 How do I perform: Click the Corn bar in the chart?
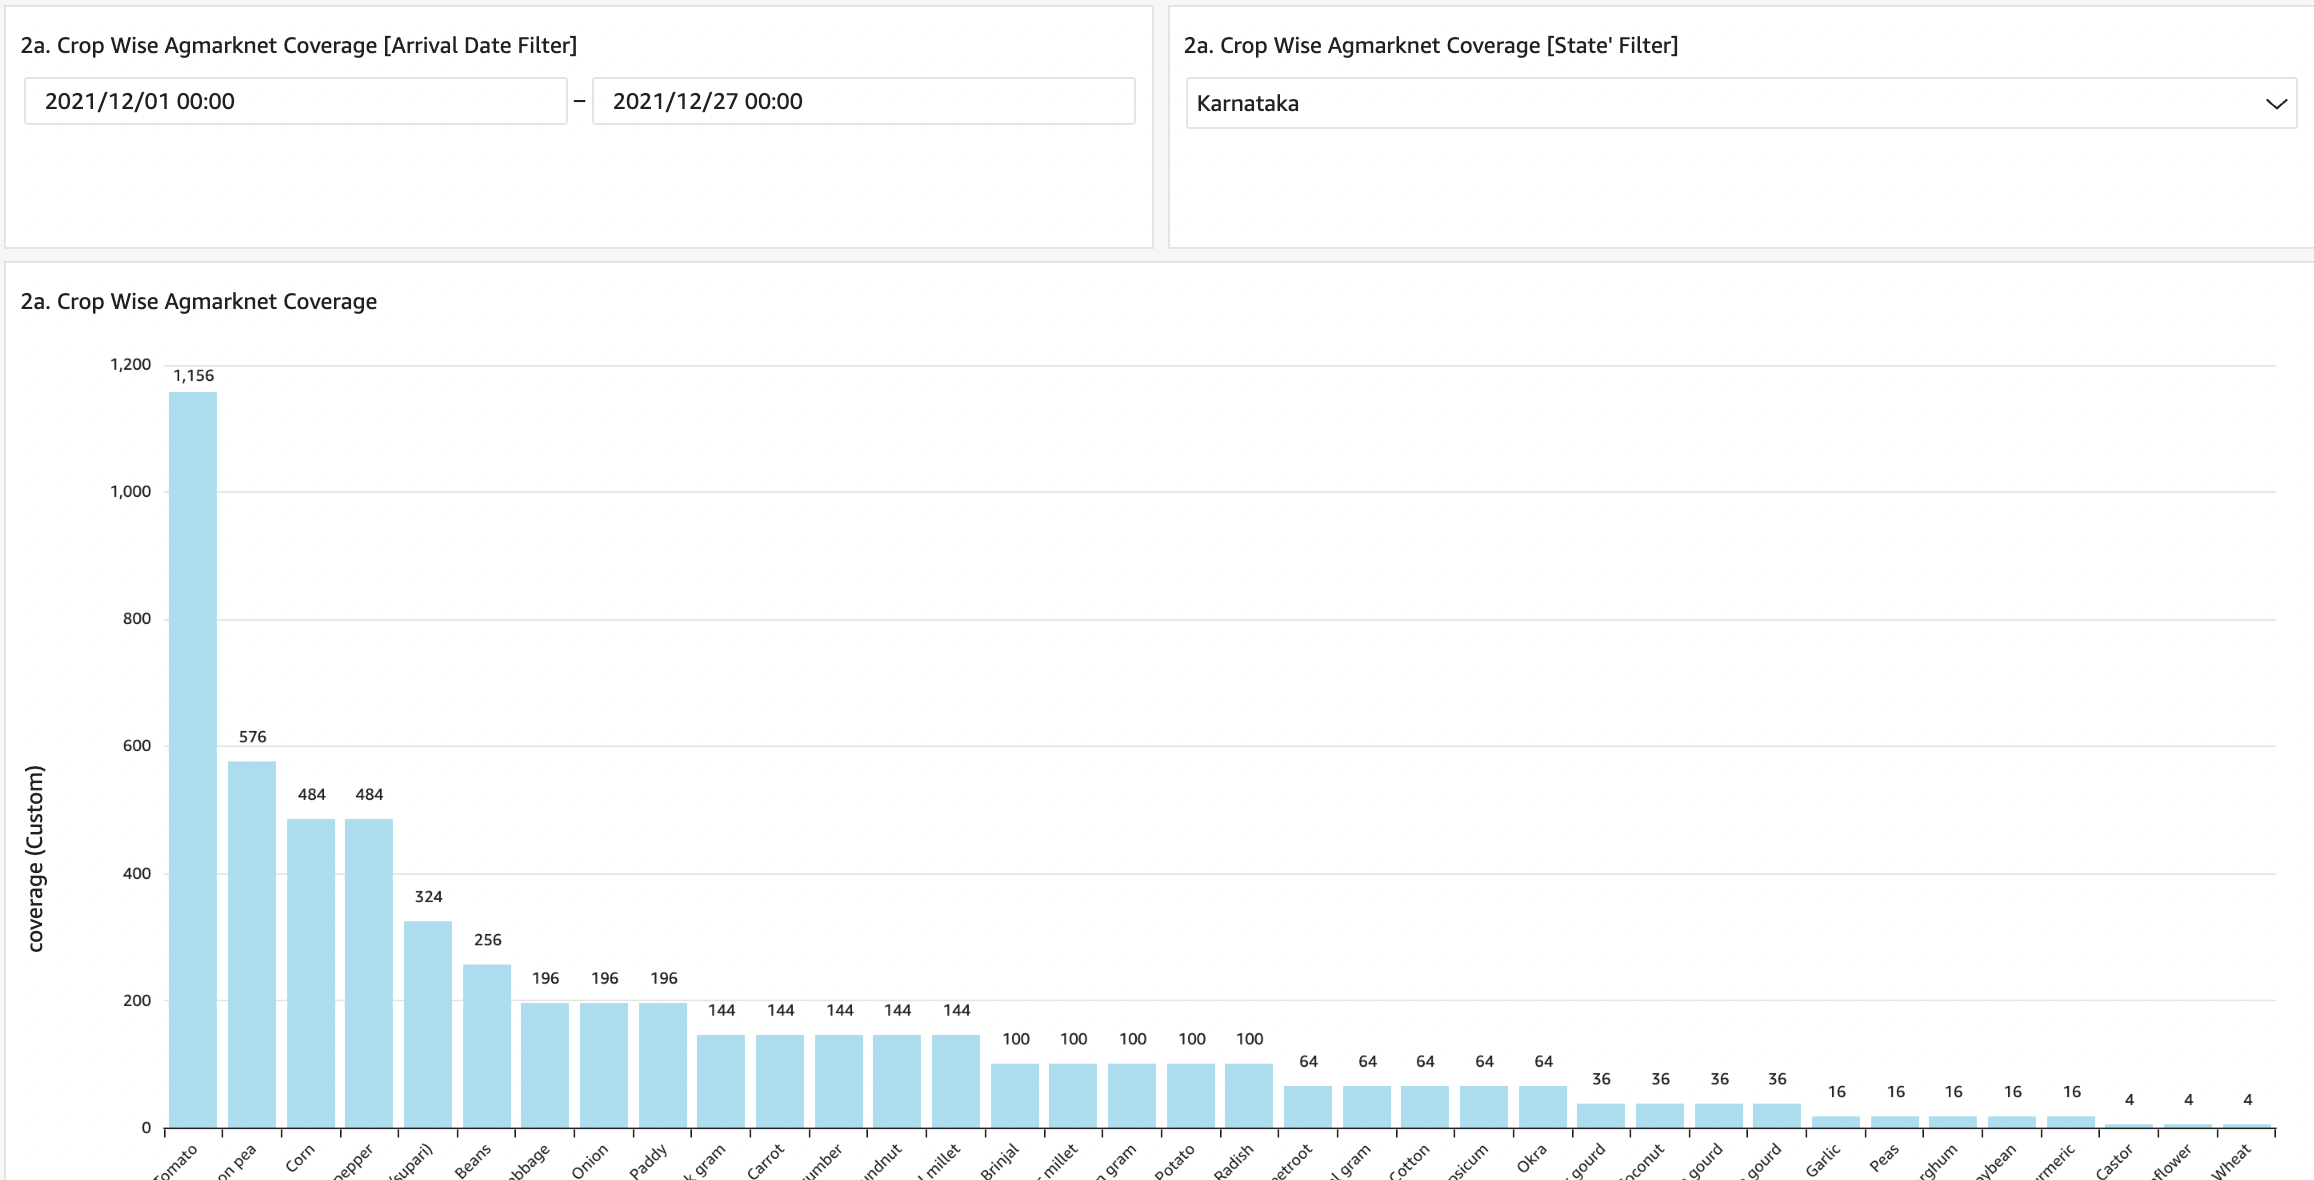[311, 972]
